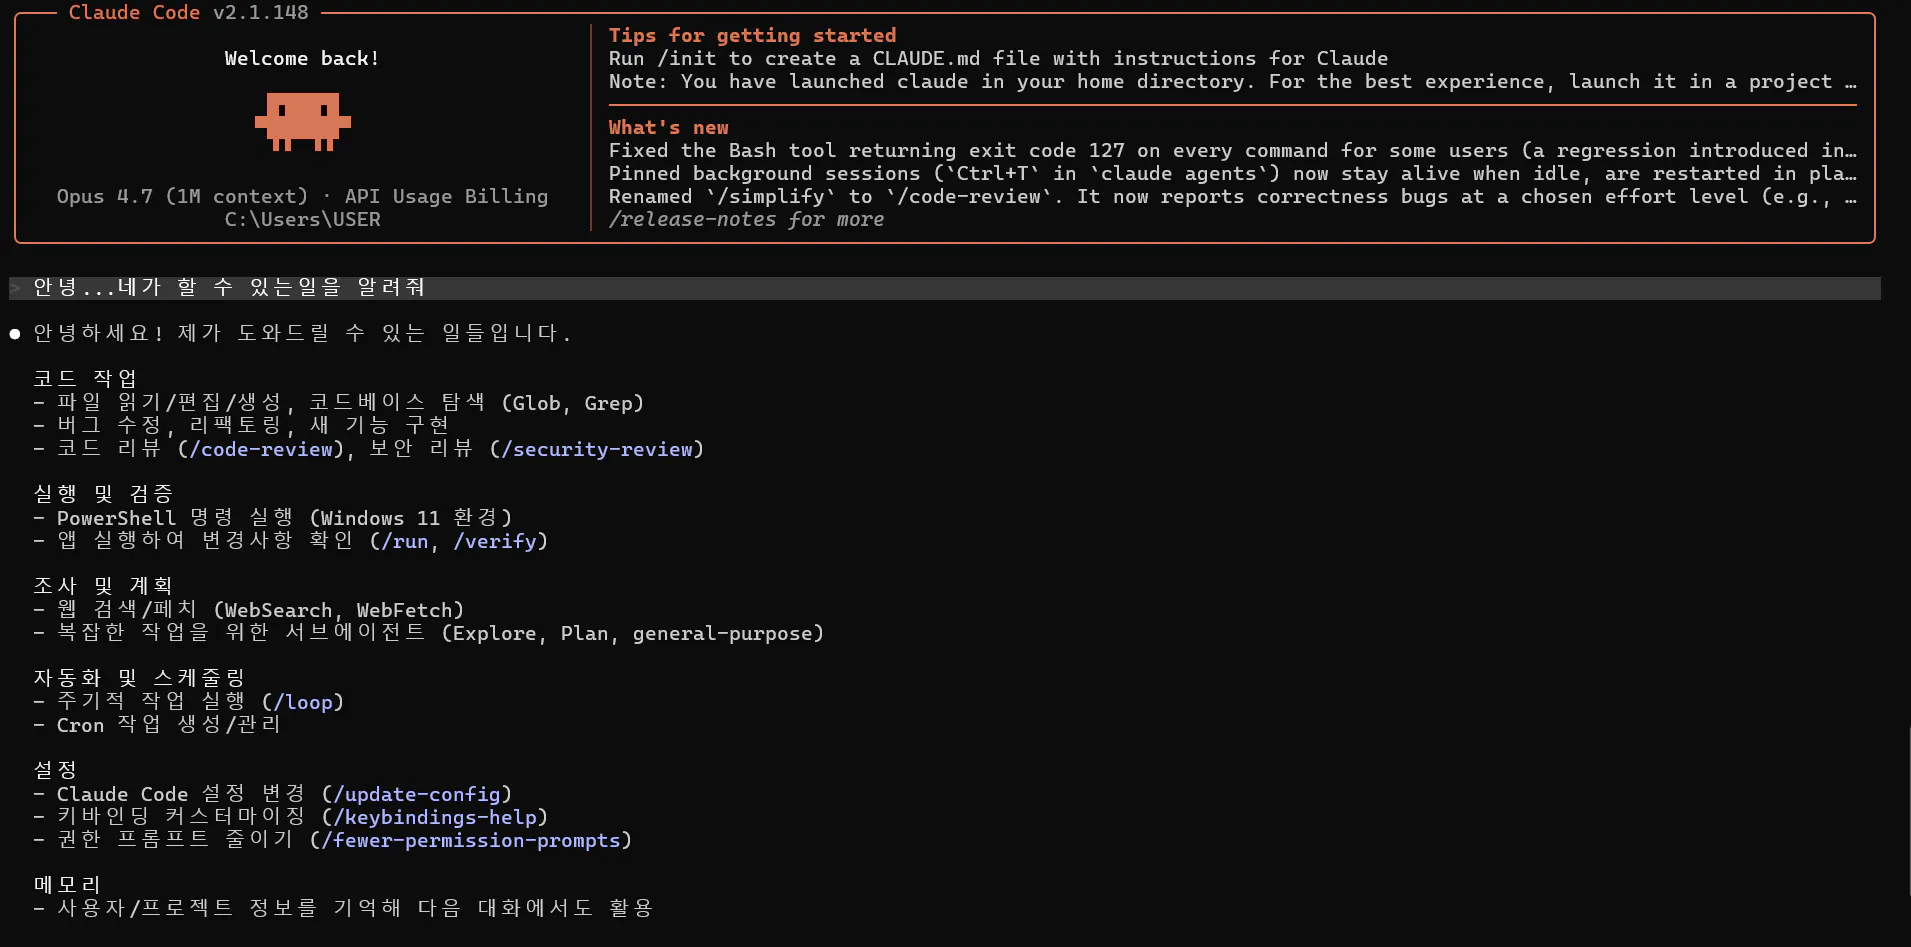Viewport: 1911px width, 947px height.
Task: Click the '조사 및 계획' section heading
Action: (x=103, y=586)
